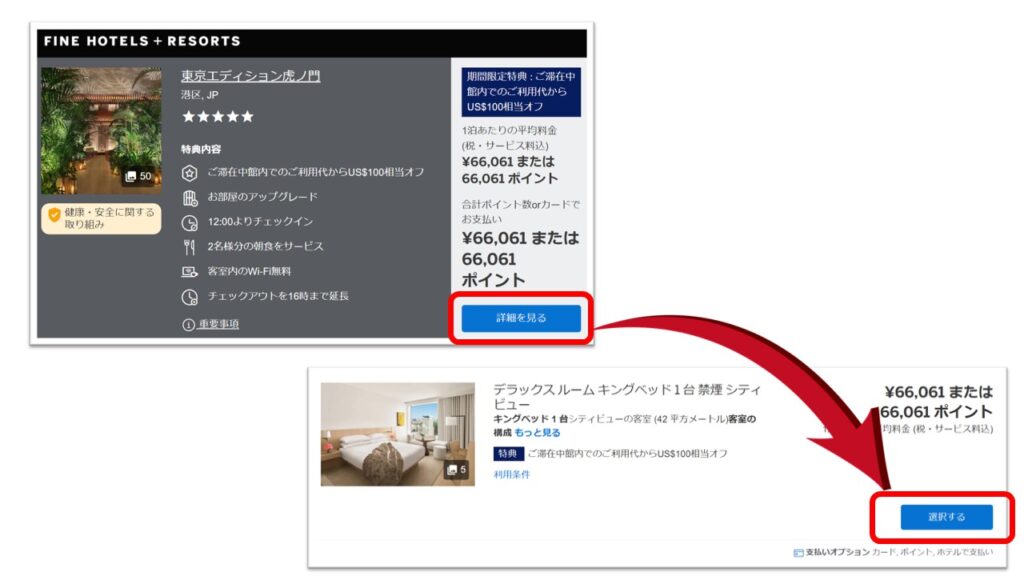Click the five-star rating of the hotel
Viewport: 1024px width, 576px height.
coord(217,117)
